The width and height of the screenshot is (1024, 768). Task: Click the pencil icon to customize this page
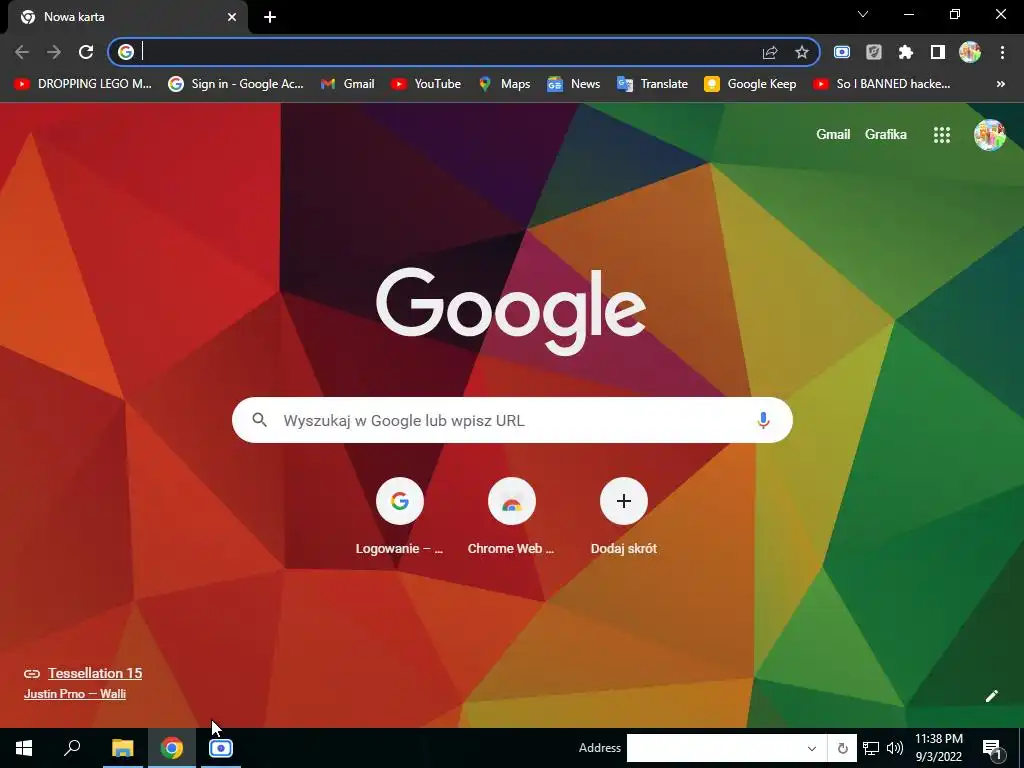991,696
